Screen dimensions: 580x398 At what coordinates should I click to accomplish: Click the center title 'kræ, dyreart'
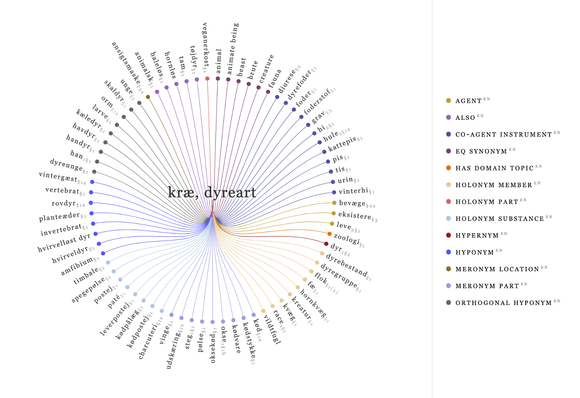pos(212,192)
